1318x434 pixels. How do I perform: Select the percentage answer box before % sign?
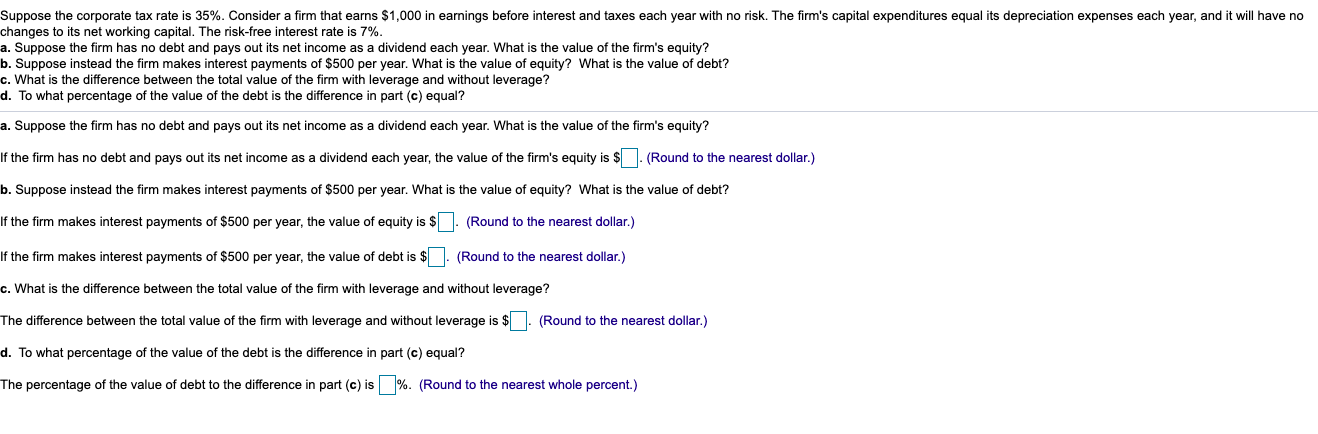click(x=387, y=385)
